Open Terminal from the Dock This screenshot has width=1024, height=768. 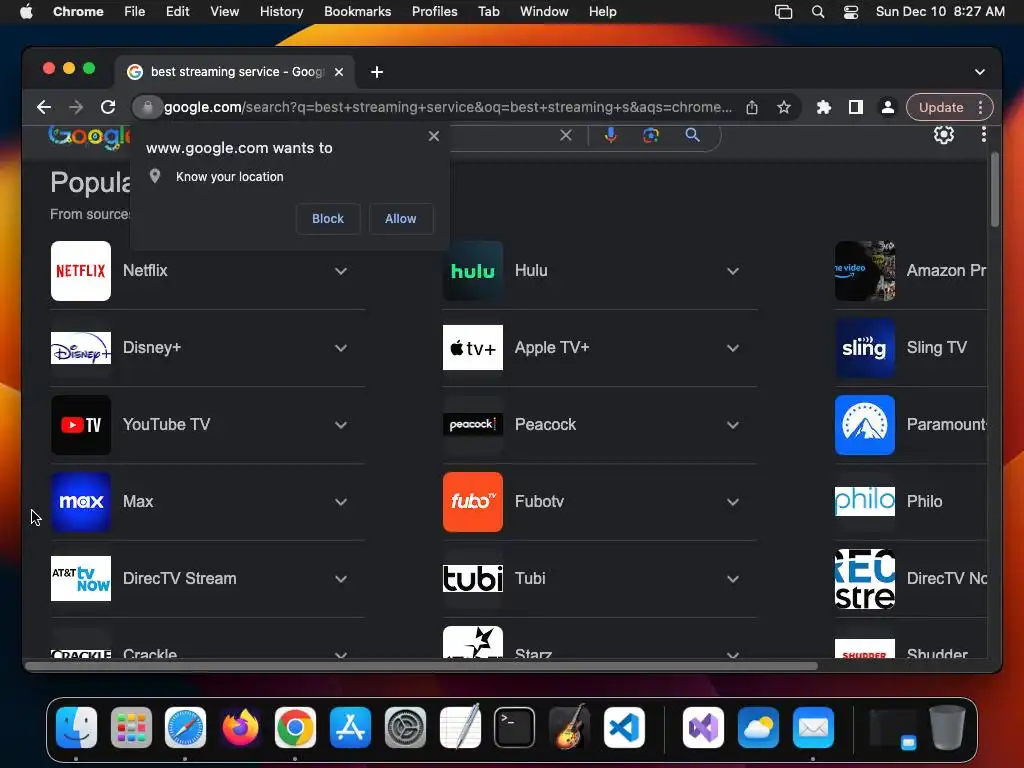click(x=514, y=727)
